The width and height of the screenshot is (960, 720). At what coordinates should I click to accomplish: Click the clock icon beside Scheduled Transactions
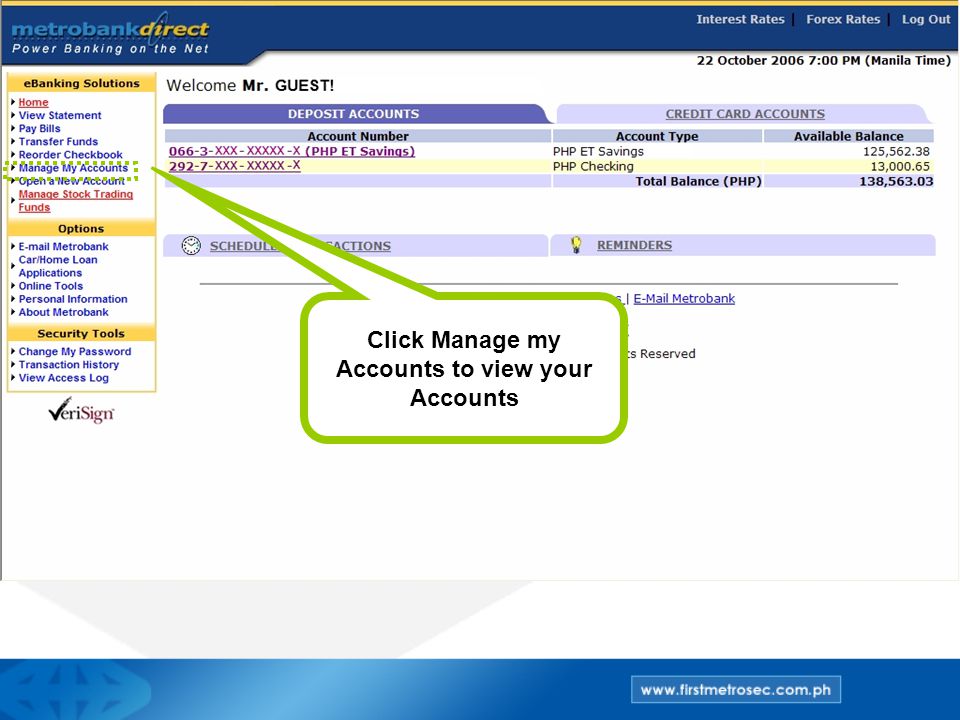tap(191, 246)
